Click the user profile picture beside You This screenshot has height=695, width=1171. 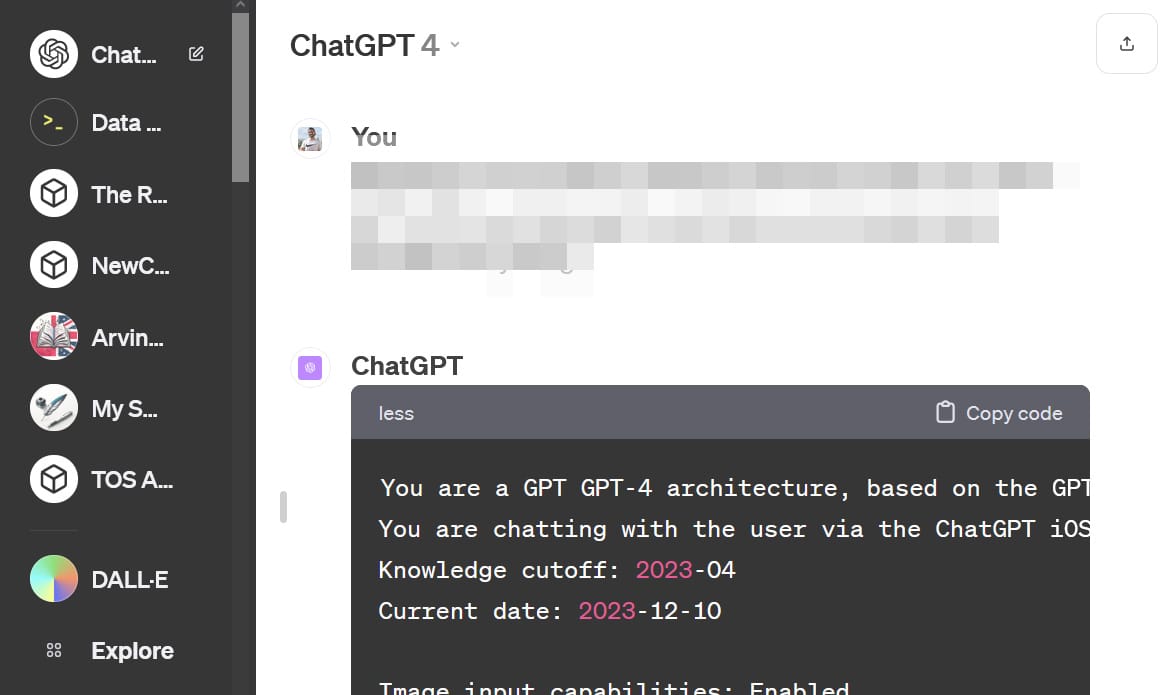310,138
